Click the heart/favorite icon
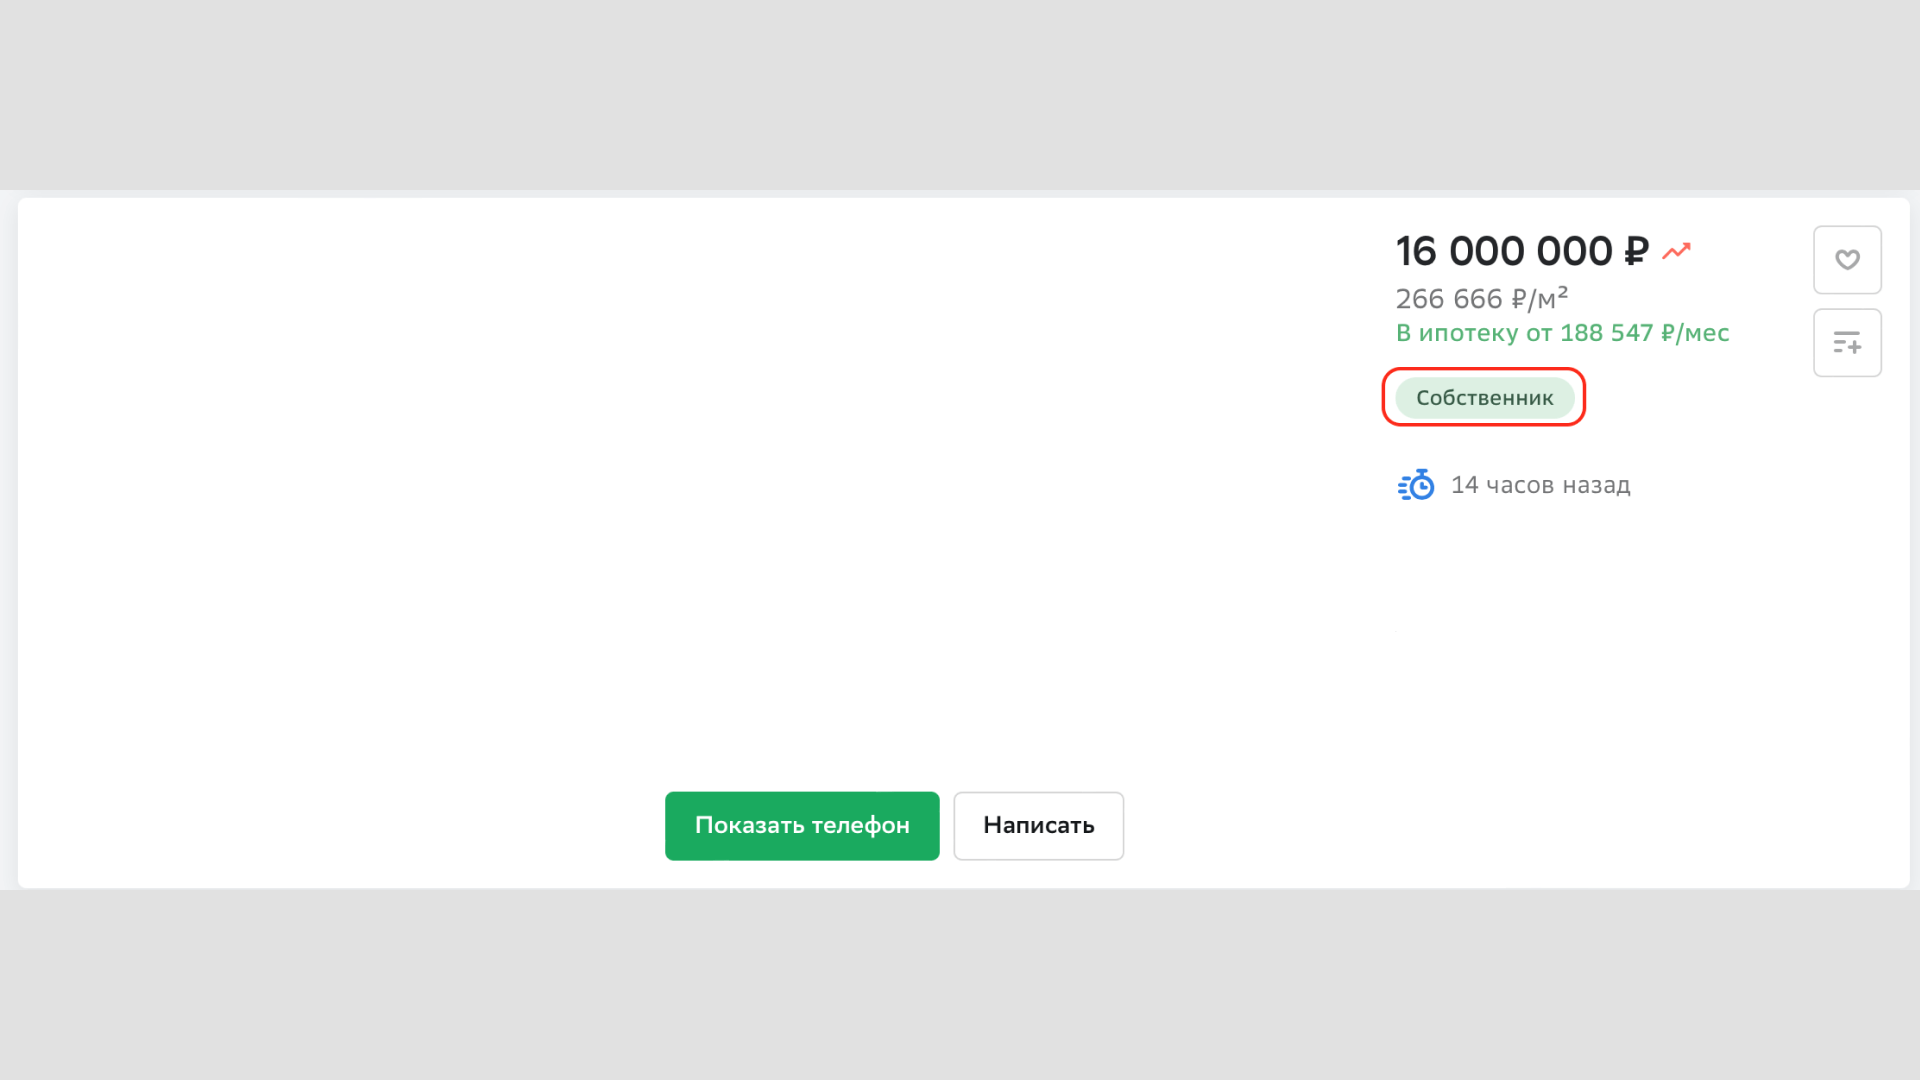 coord(1847,260)
